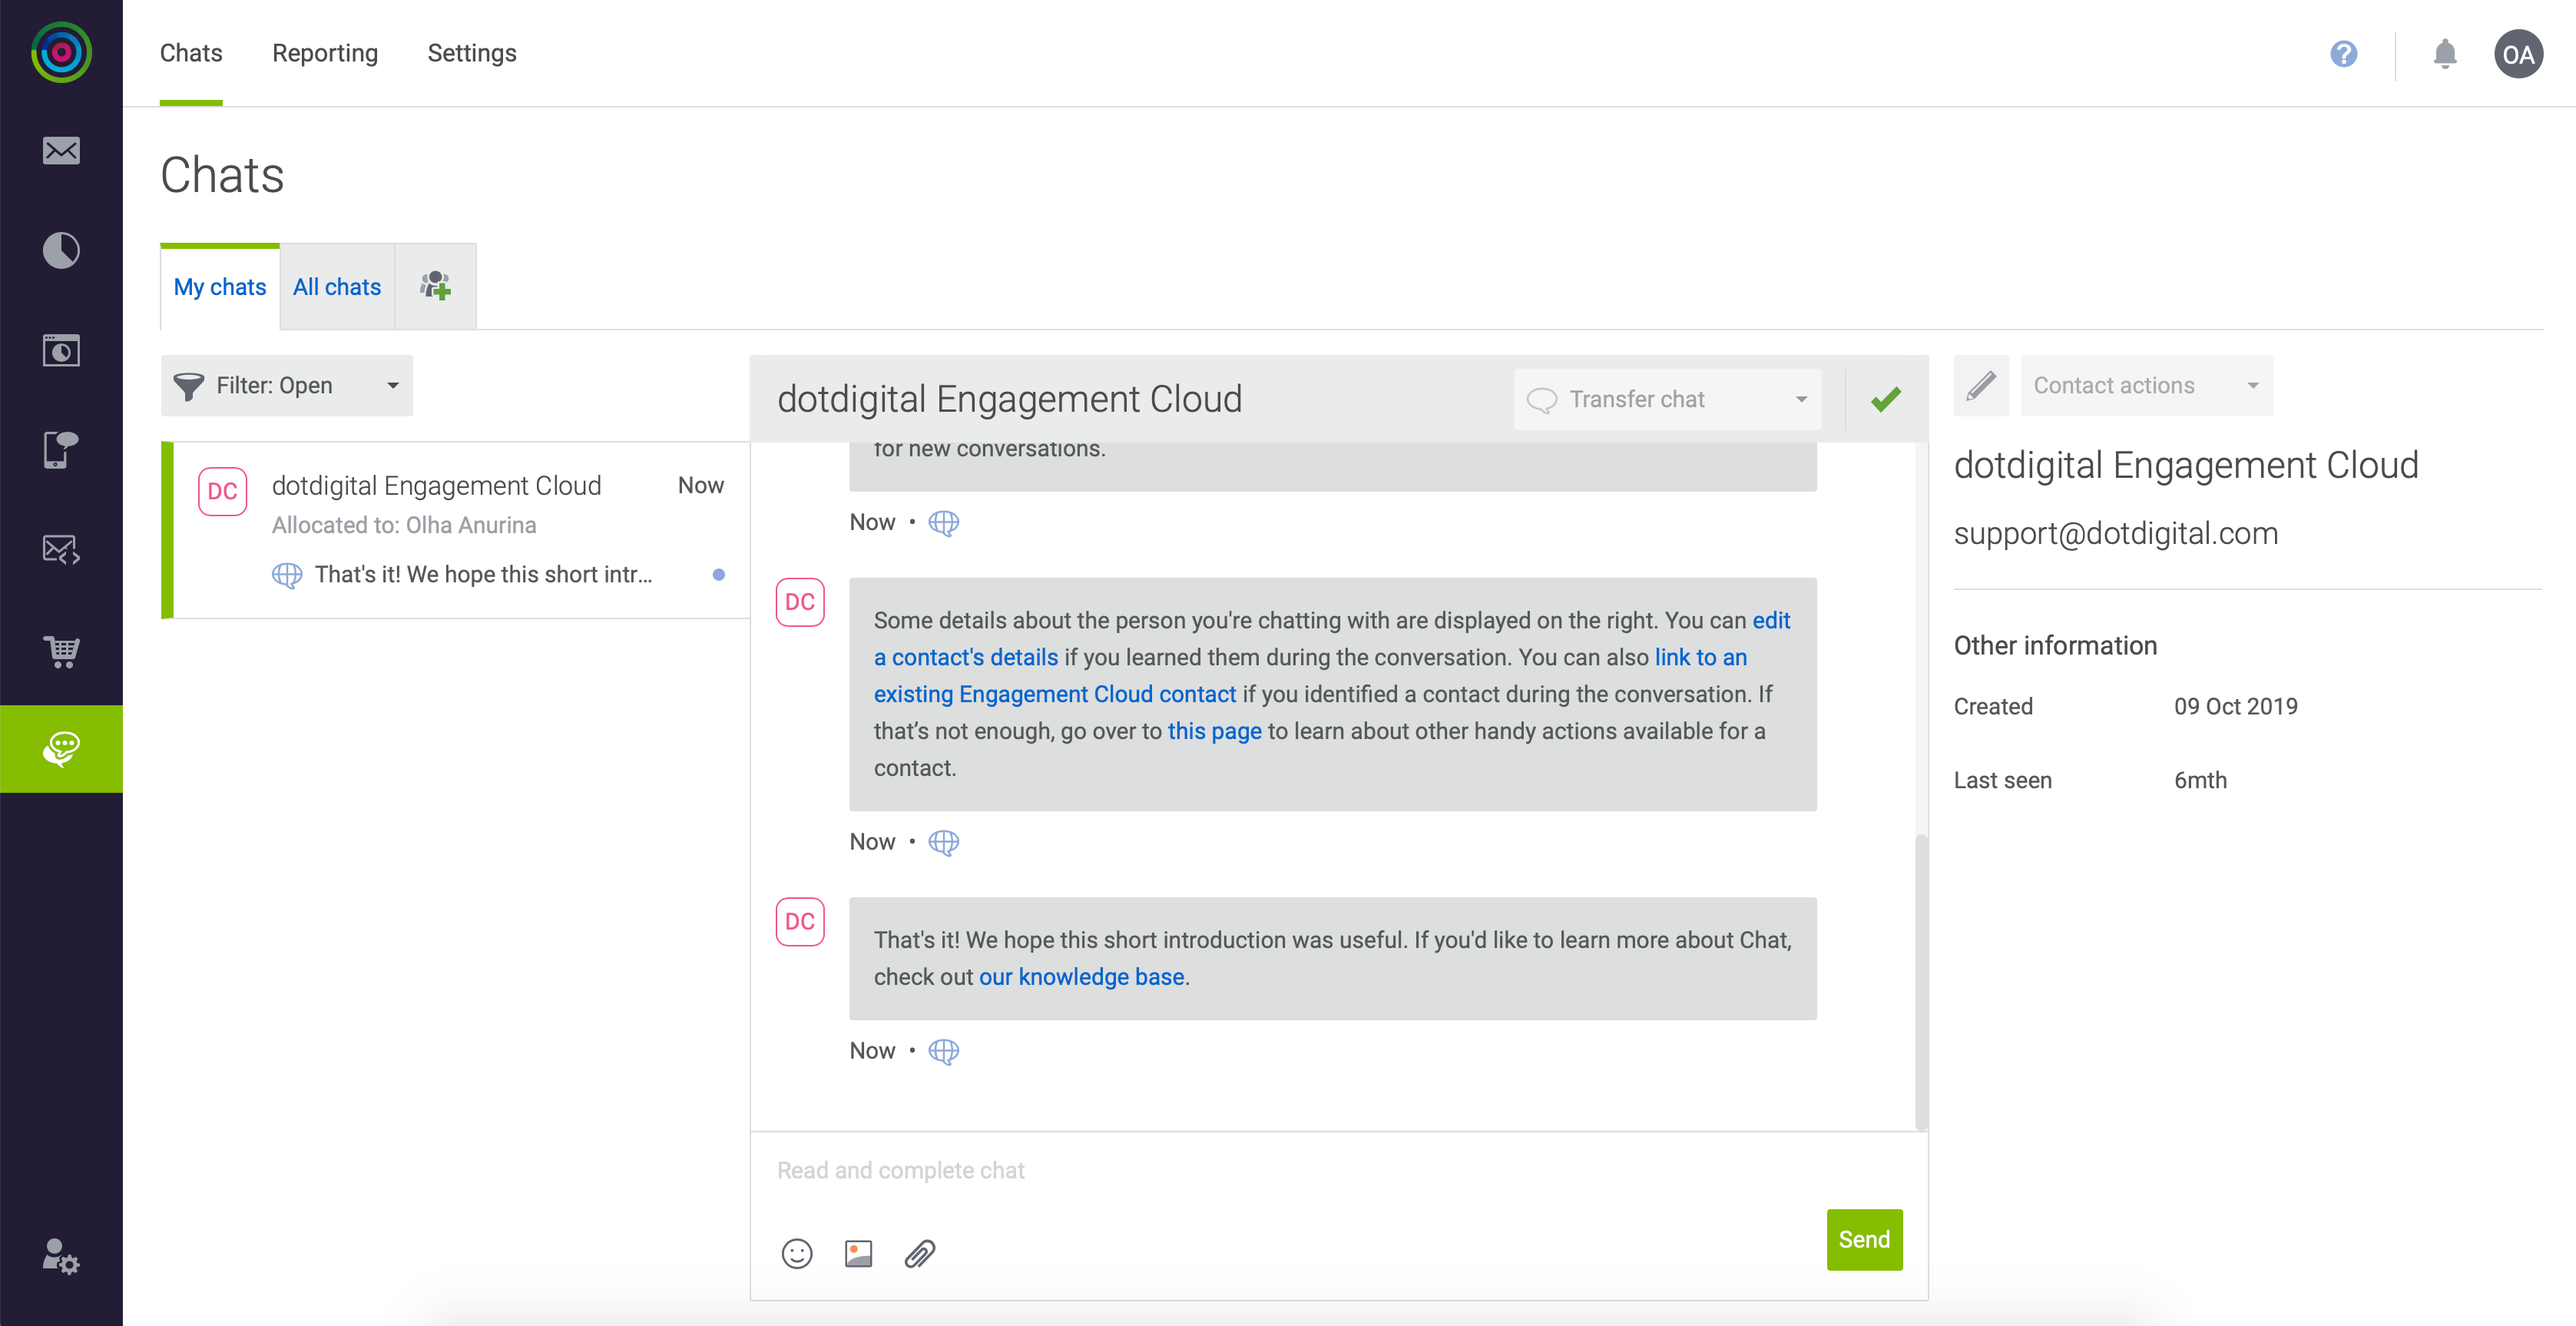Viewport: 2576px width, 1326px height.
Task: Open the pie chart reporting icon
Action: 61,250
